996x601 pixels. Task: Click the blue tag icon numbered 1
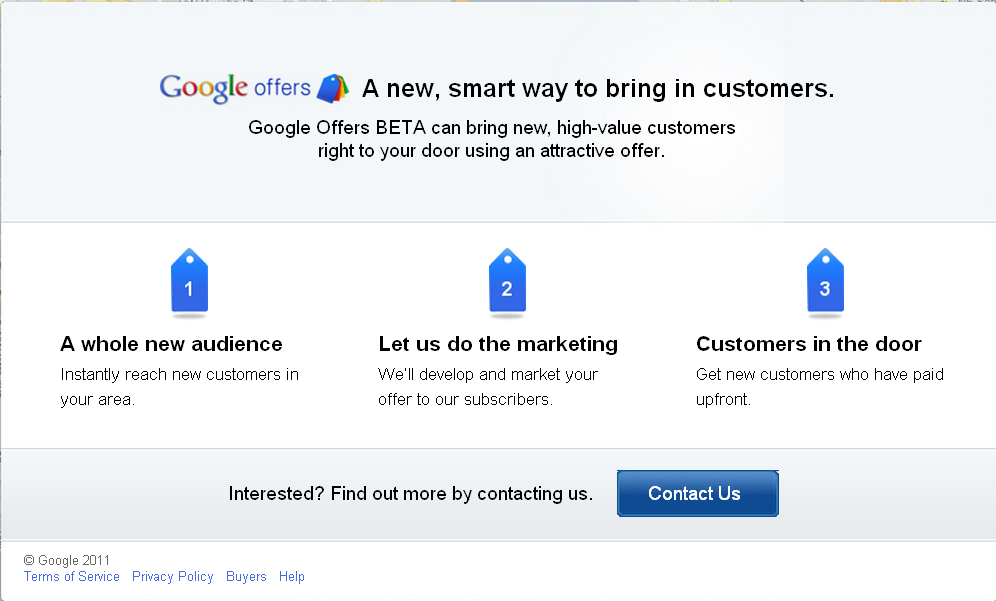189,282
